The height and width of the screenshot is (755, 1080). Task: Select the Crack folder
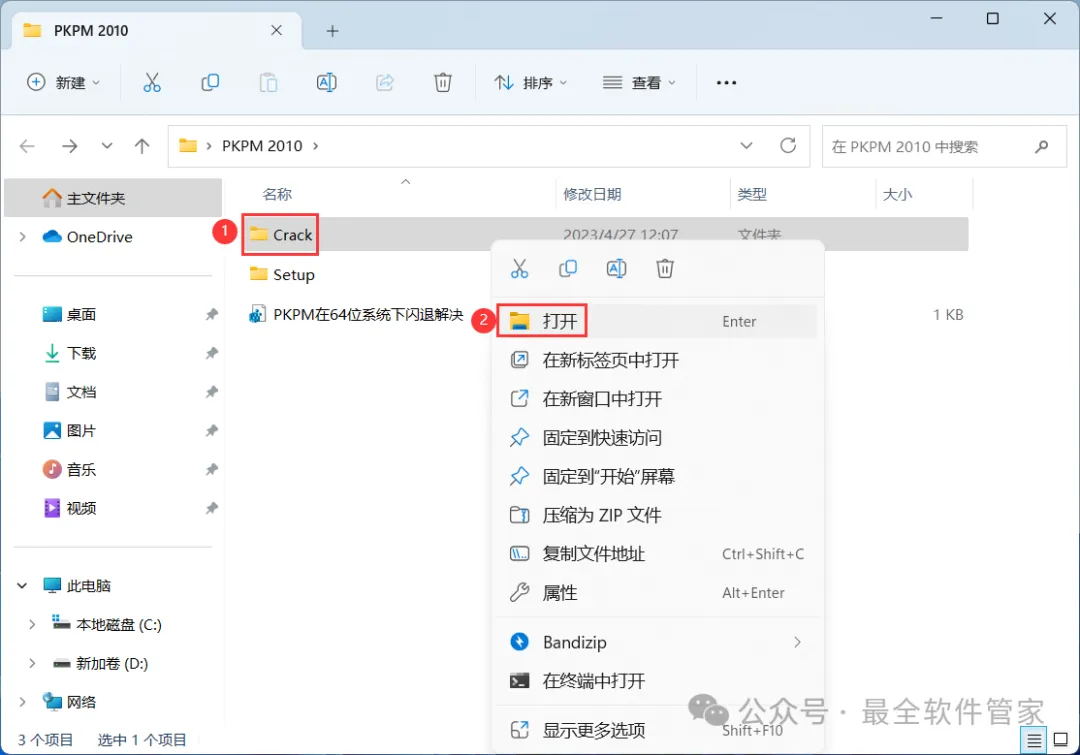tap(280, 235)
